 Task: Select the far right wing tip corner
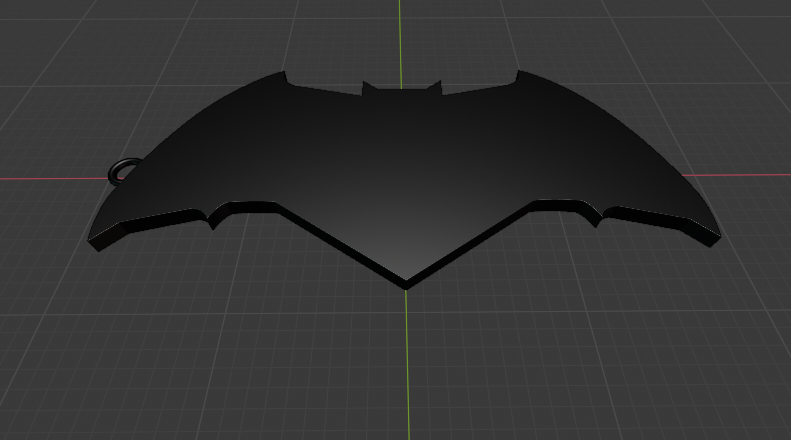tap(714, 241)
